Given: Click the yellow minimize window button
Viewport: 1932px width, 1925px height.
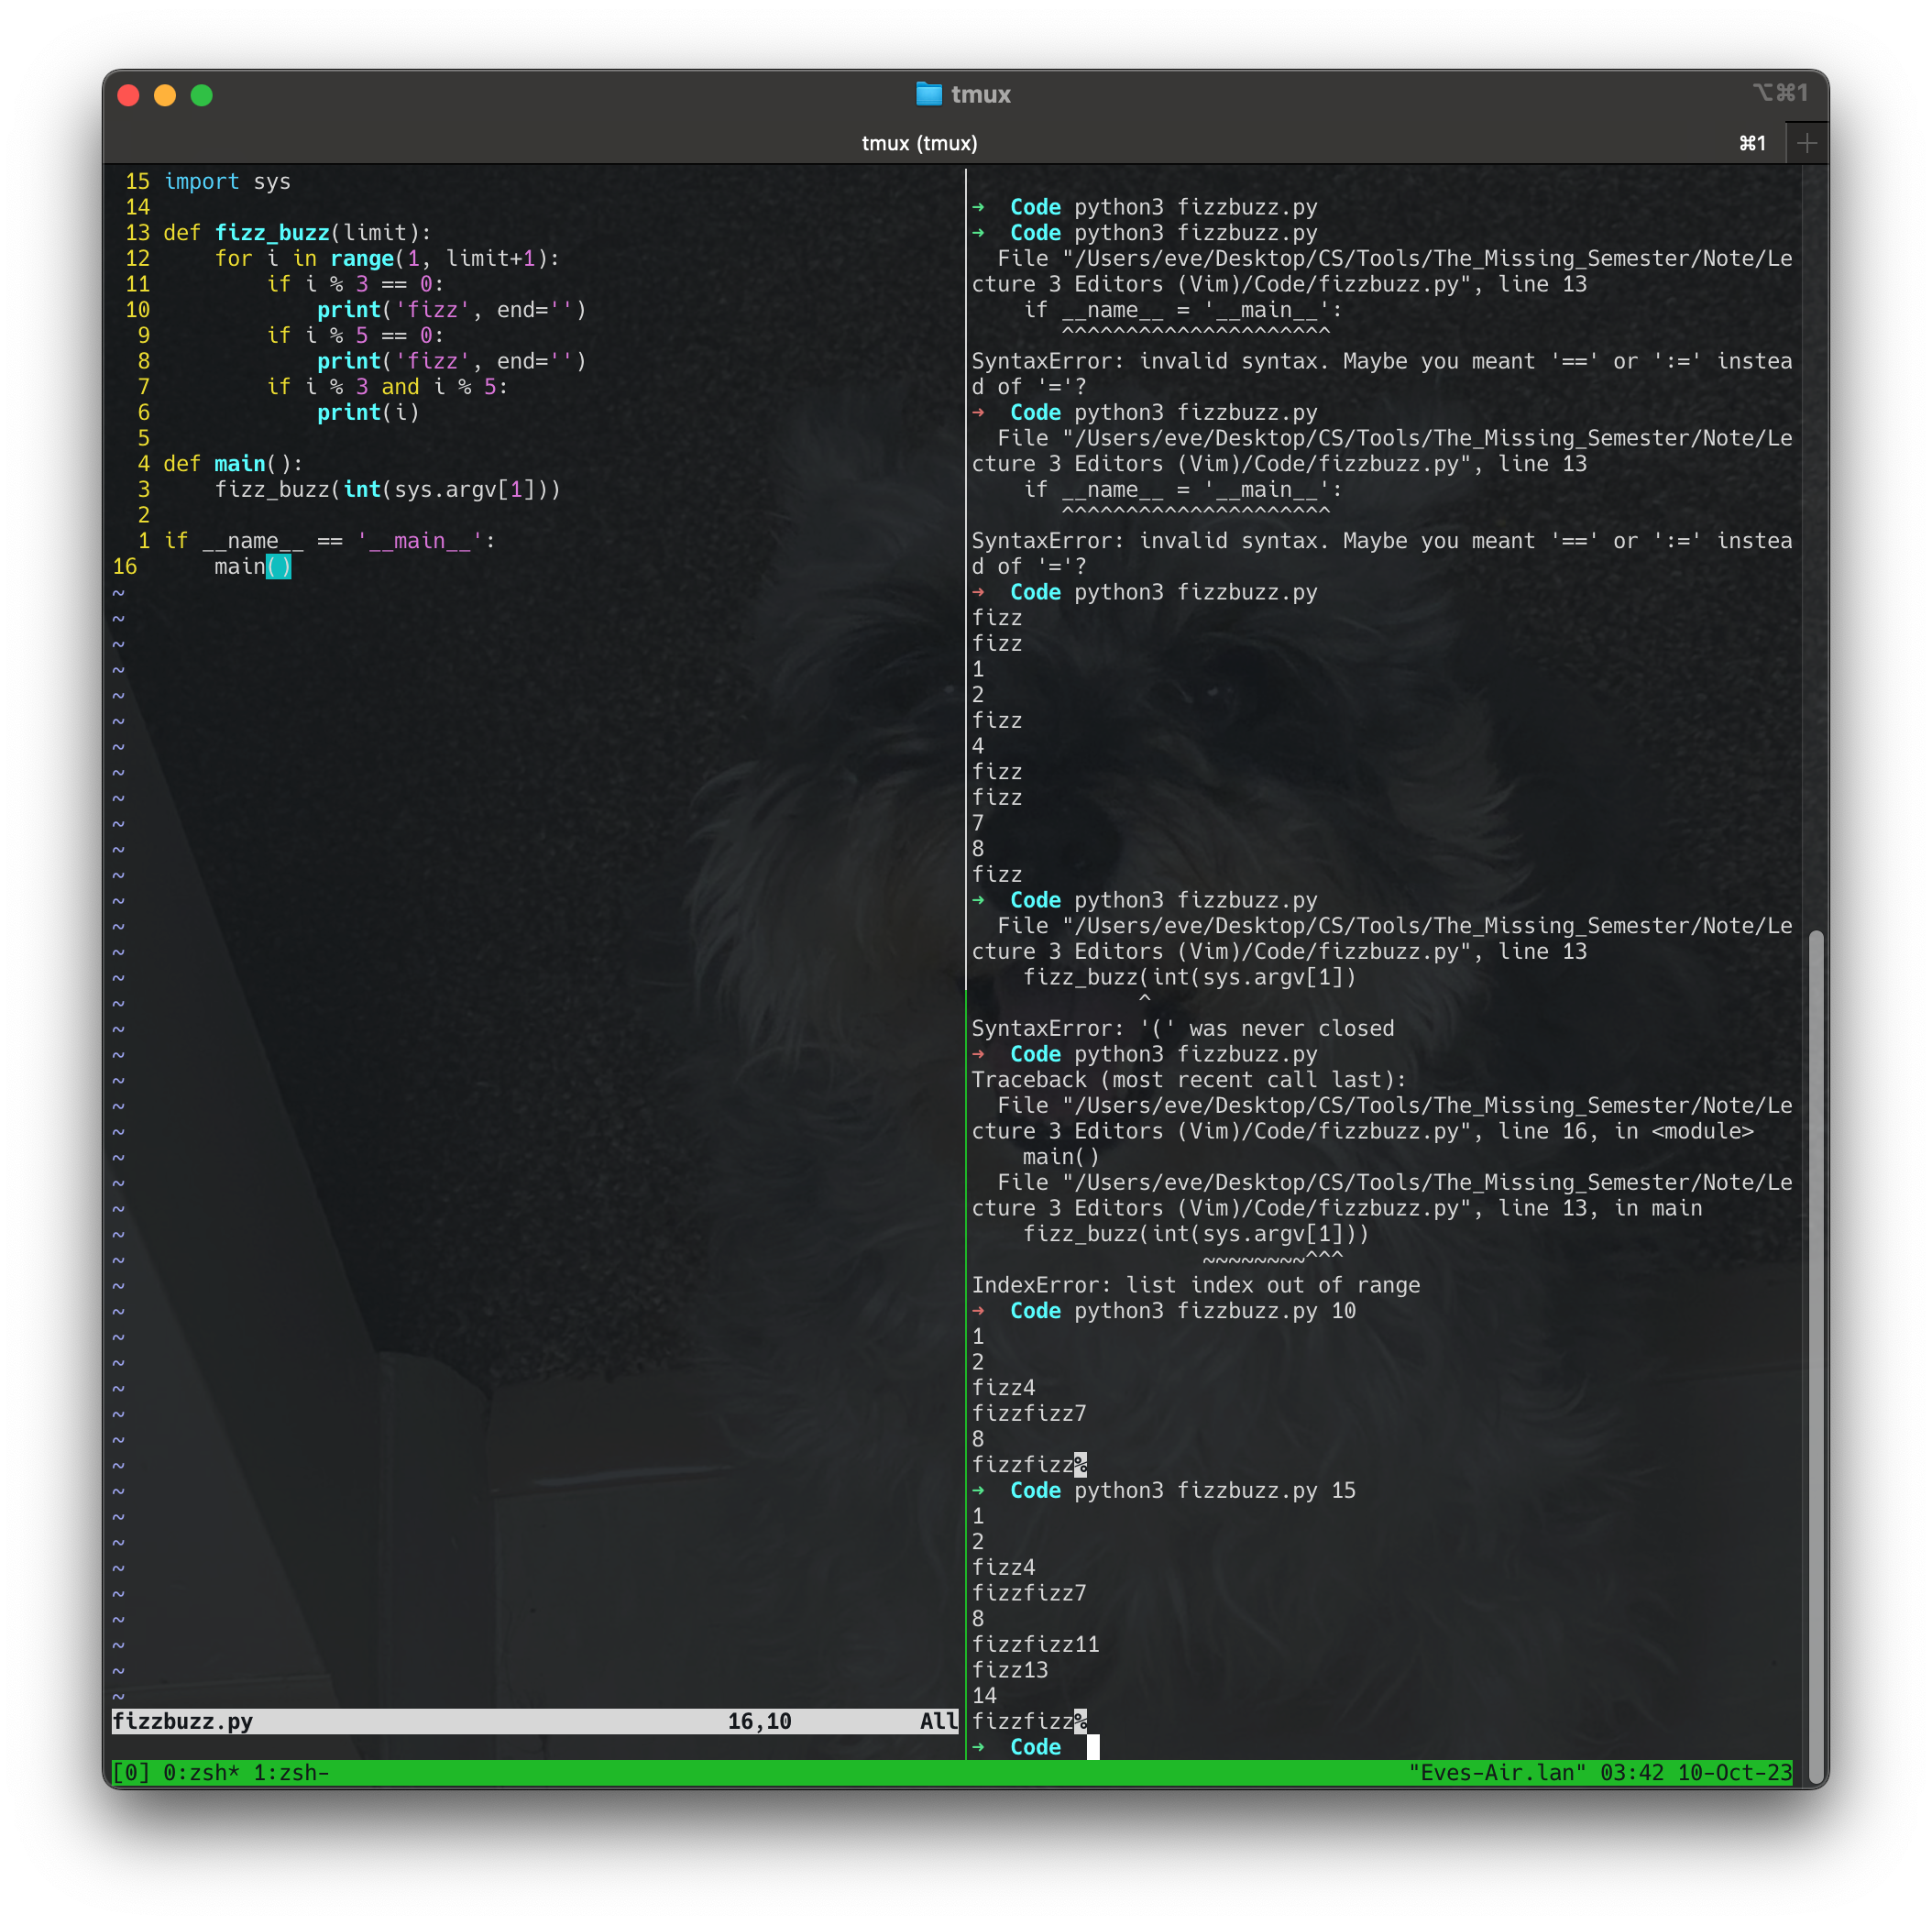Looking at the screenshot, I should click(165, 95).
